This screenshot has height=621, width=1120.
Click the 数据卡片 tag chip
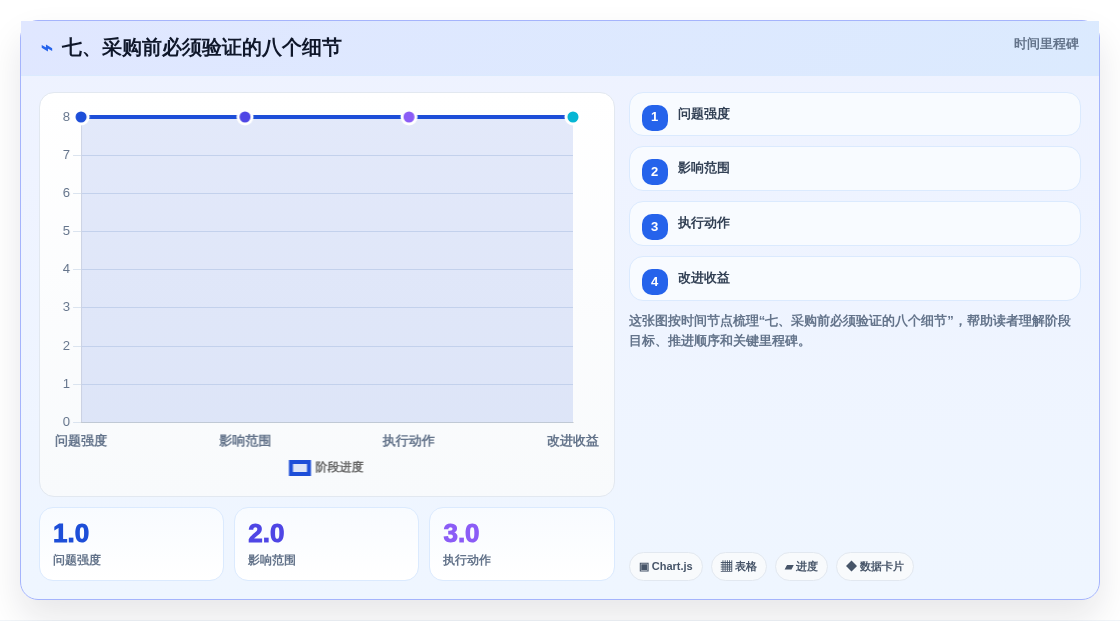point(875,567)
